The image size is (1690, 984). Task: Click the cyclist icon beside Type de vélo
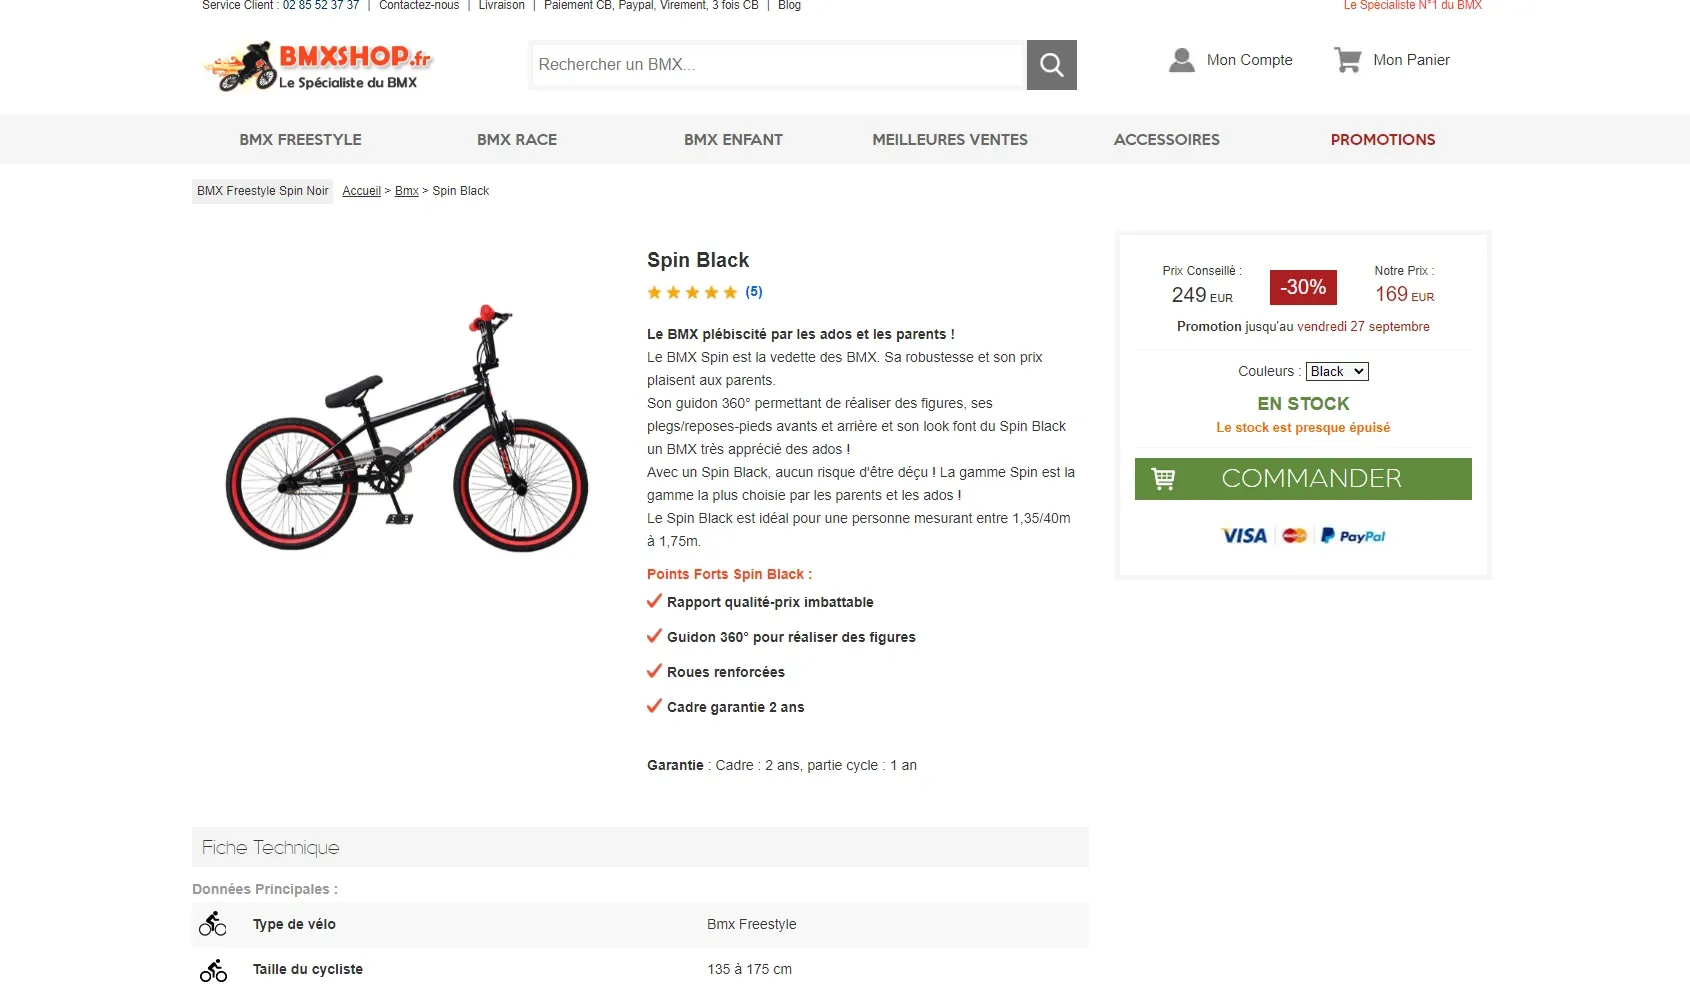[212, 924]
